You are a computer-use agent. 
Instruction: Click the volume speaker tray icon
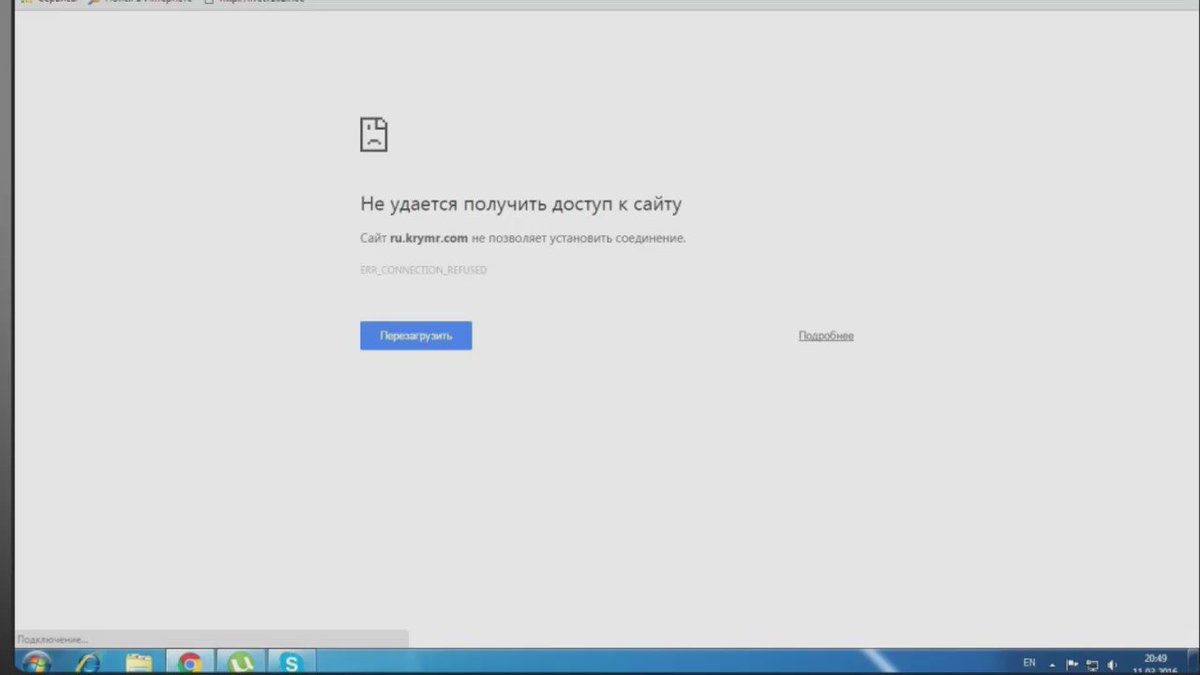pyautogui.click(x=1112, y=664)
